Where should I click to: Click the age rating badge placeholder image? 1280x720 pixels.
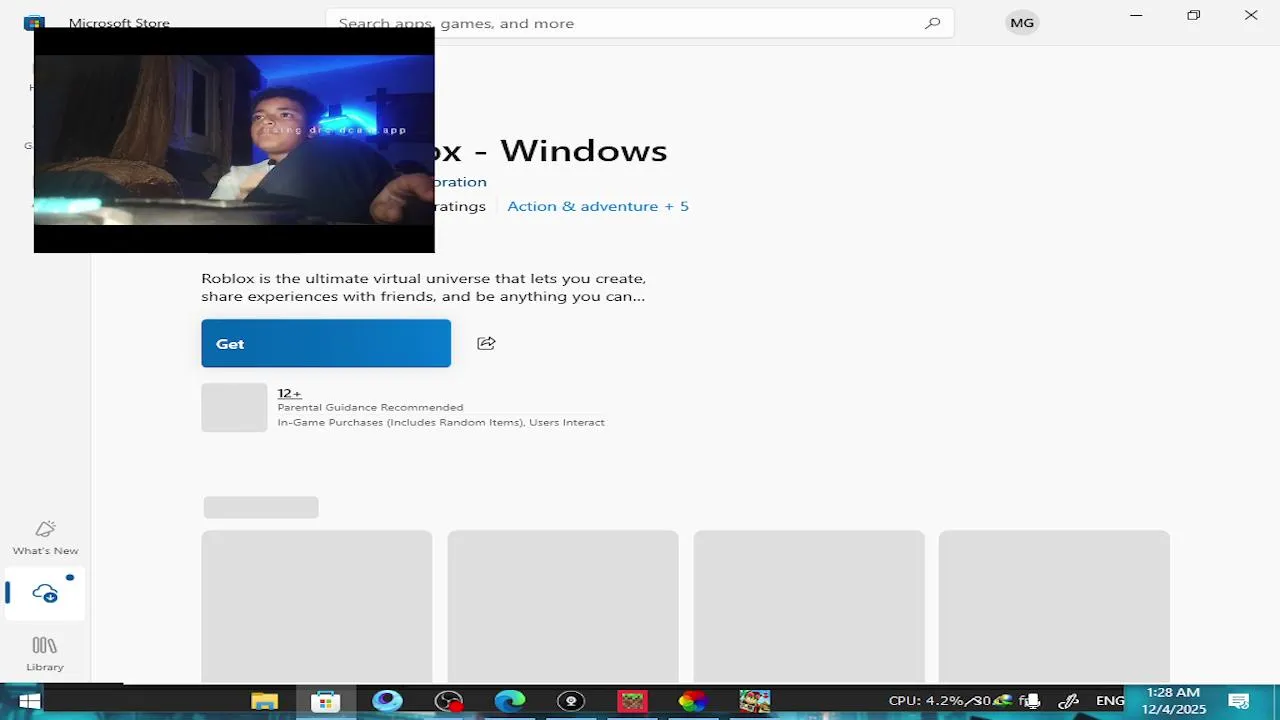point(234,407)
